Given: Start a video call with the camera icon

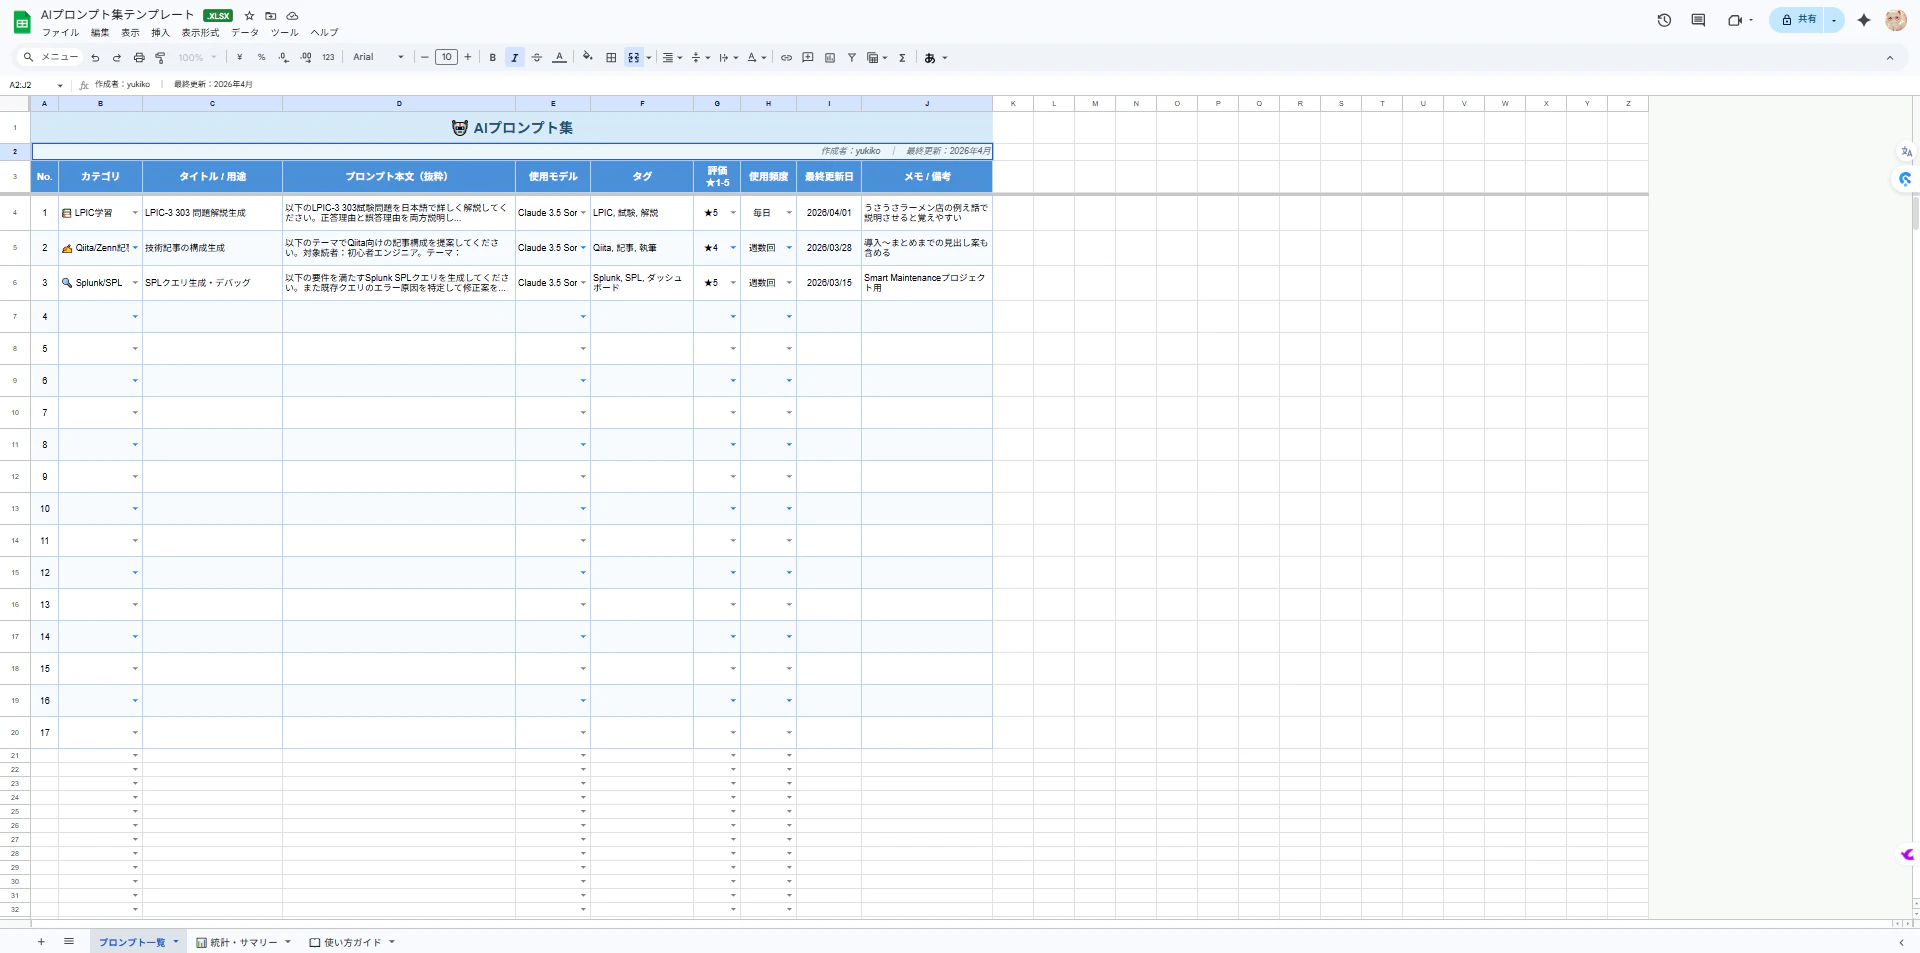Looking at the screenshot, I should point(1739,20).
